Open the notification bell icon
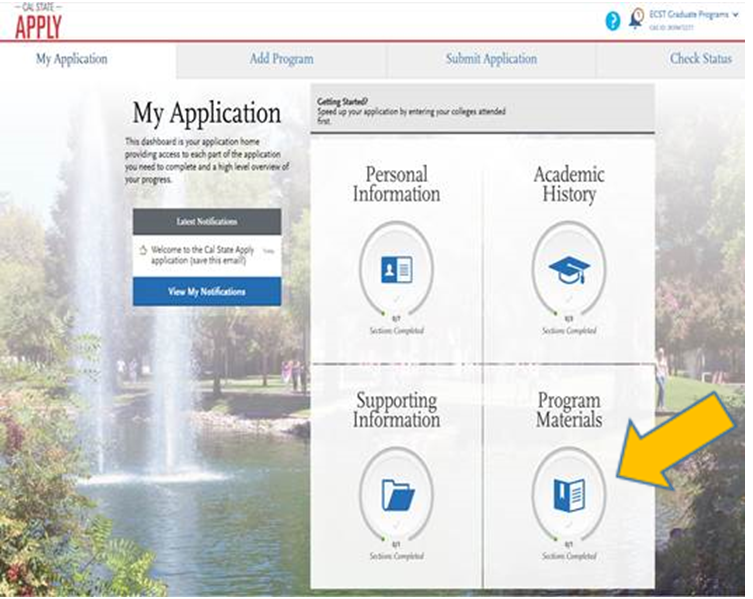The height and width of the screenshot is (599, 753). (637, 20)
